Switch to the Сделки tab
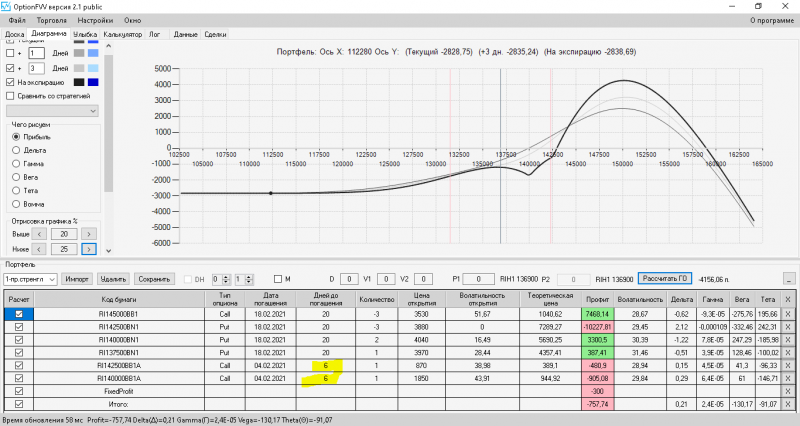 pyautogui.click(x=215, y=34)
